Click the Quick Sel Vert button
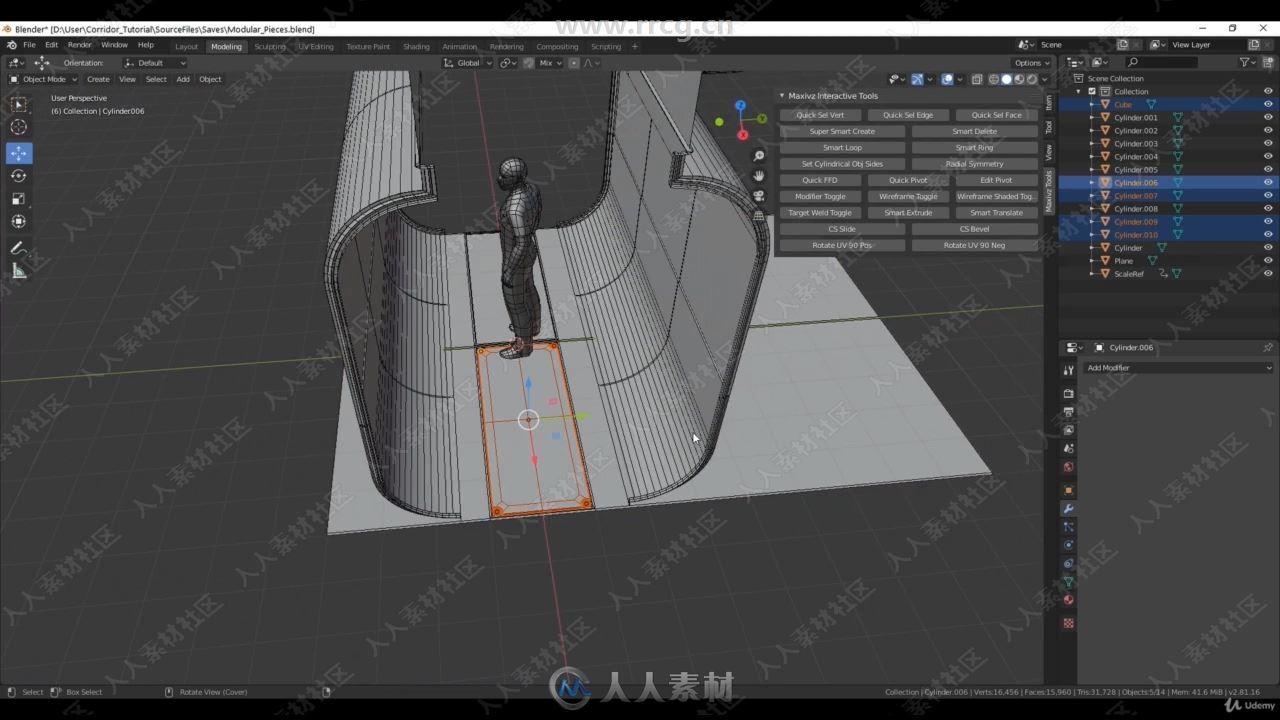This screenshot has height=720, width=1280. tap(820, 115)
